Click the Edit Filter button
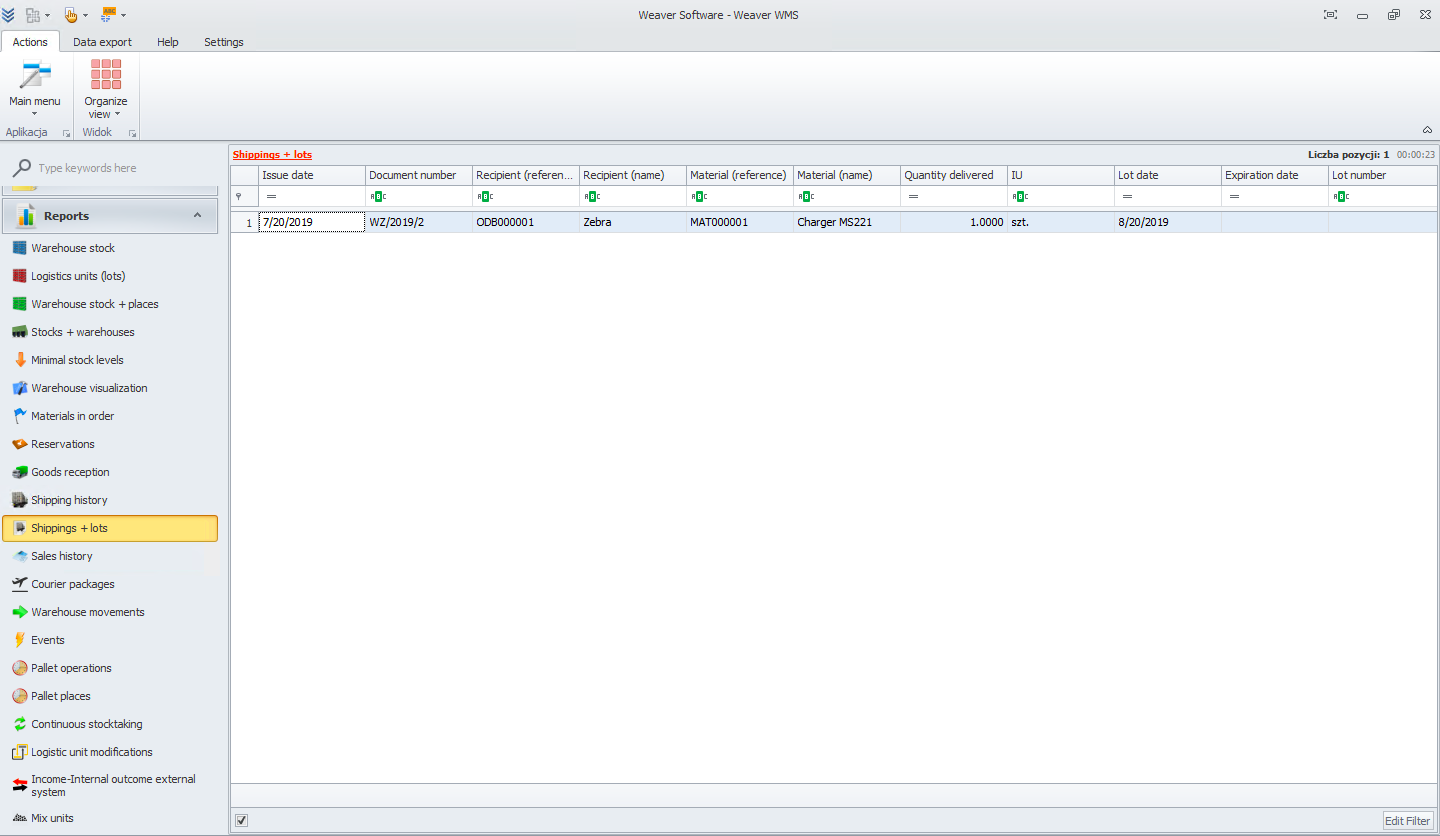 tap(1407, 821)
